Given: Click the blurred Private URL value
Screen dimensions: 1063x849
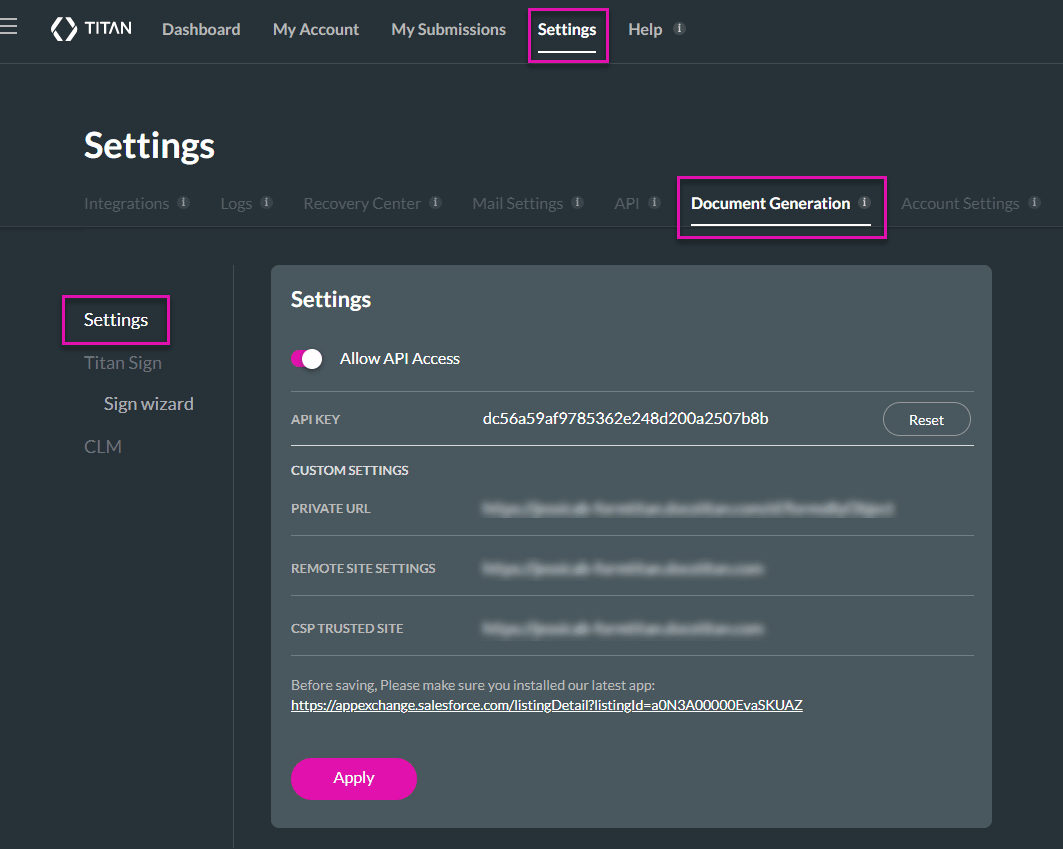Looking at the screenshot, I should pyautogui.click(x=687, y=509).
